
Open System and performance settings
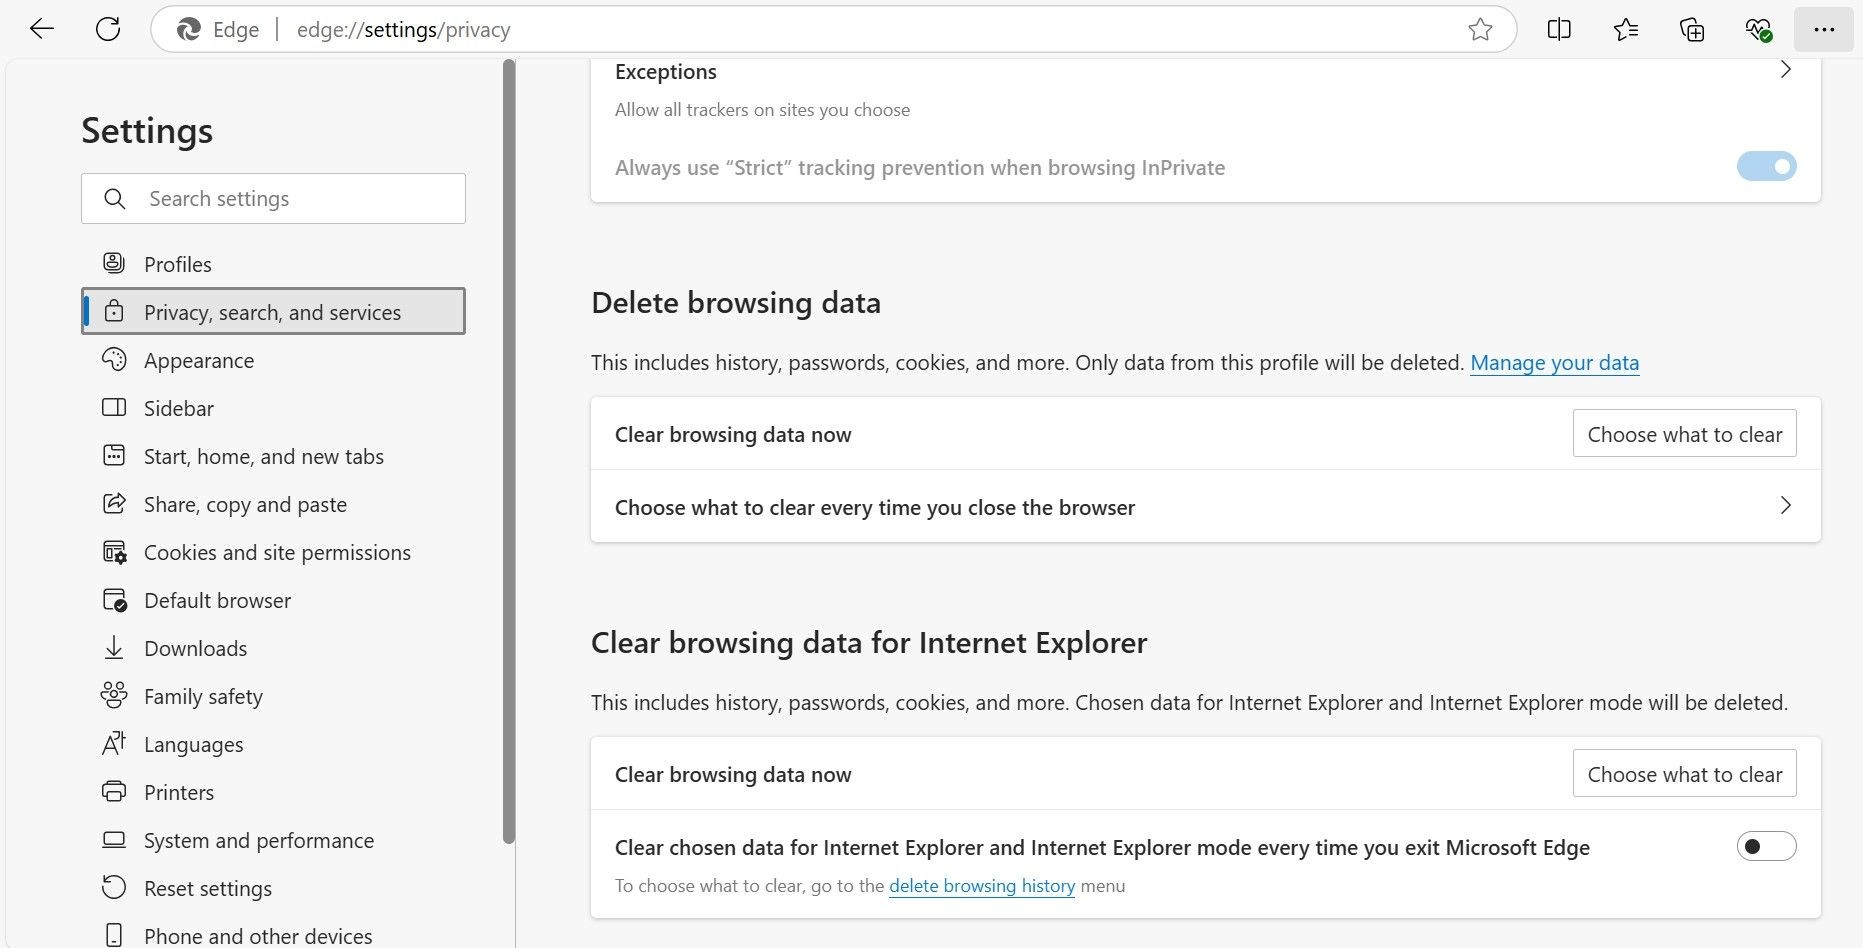pos(273,840)
